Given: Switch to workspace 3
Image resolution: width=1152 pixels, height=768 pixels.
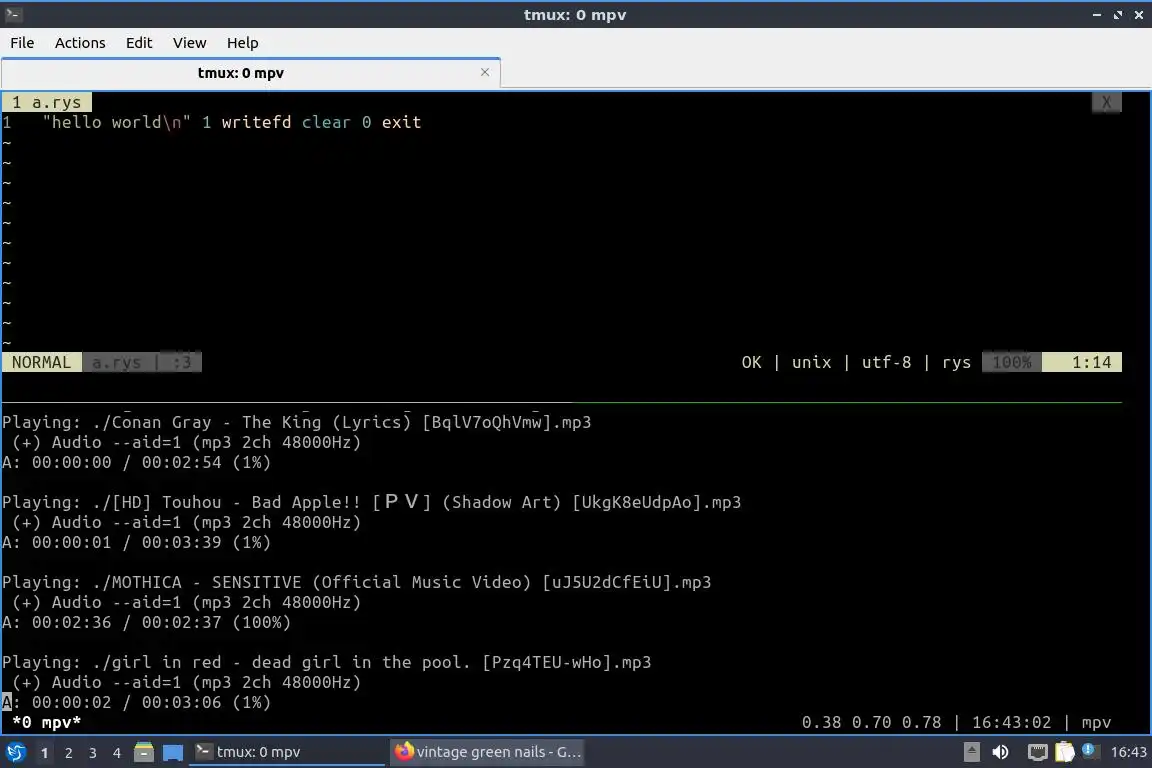Looking at the screenshot, I should pos(93,753).
